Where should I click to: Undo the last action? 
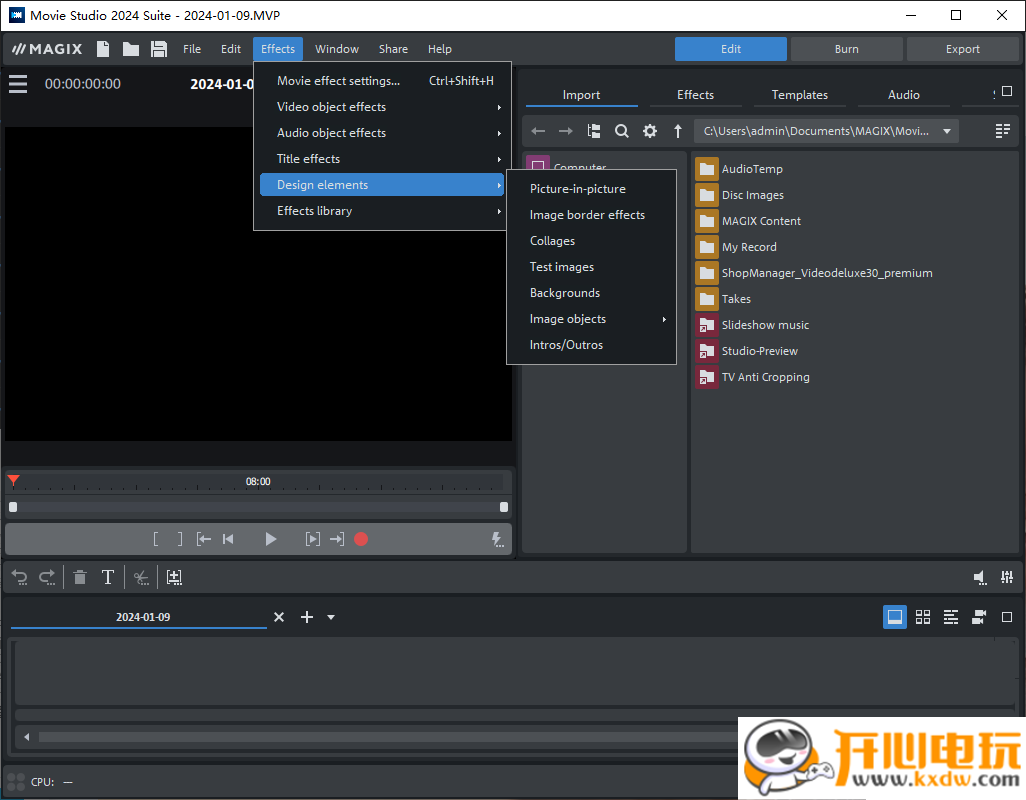coord(20,577)
